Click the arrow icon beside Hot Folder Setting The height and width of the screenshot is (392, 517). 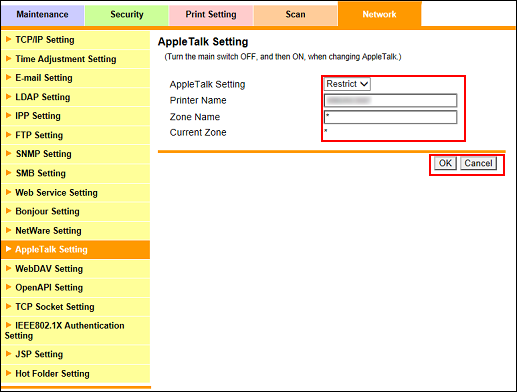(9, 373)
